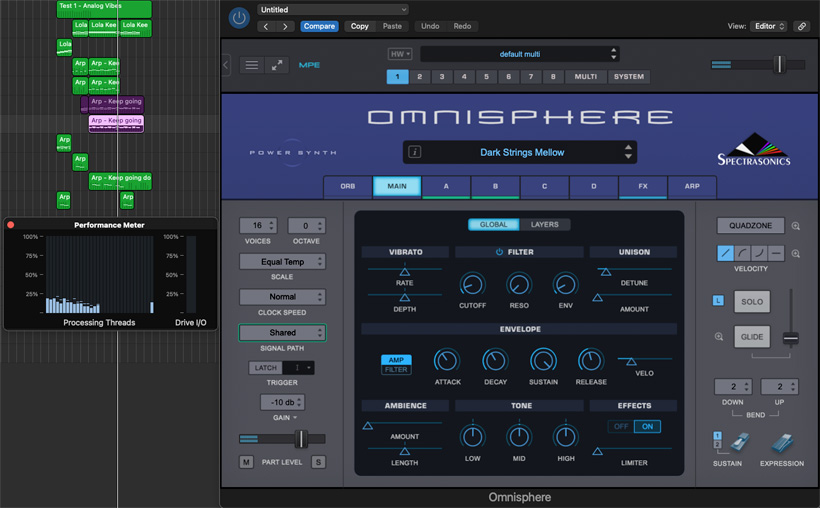Collapse the left sidebar chevron of plugin
Screen dimensions: 820x508
(226, 65)
